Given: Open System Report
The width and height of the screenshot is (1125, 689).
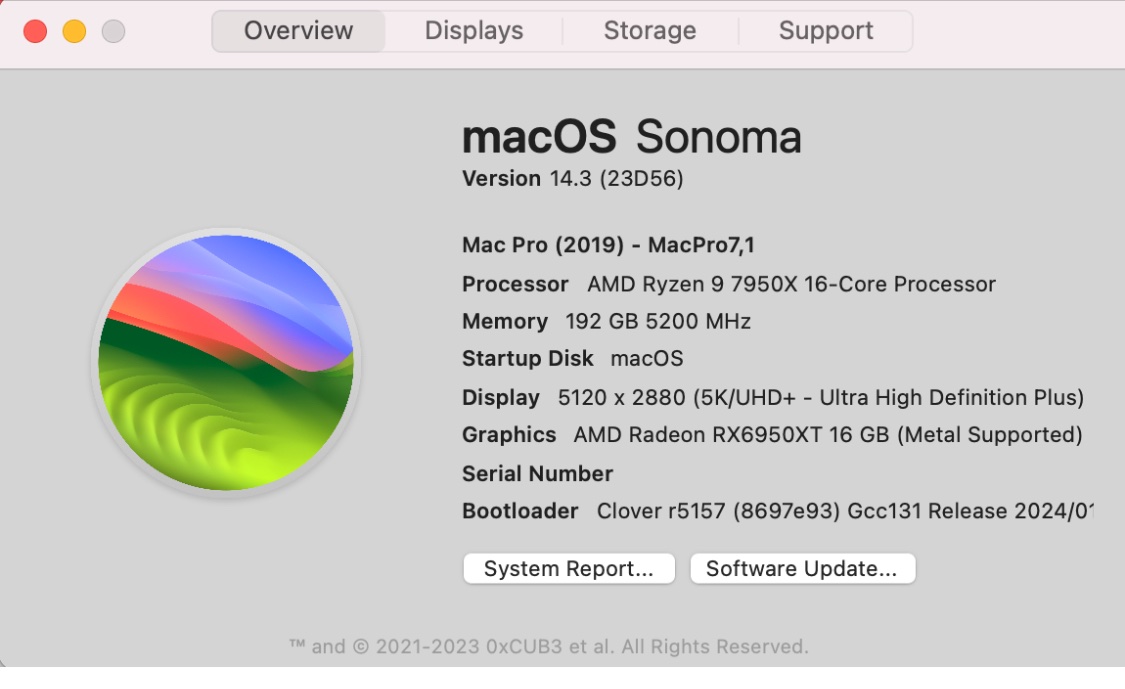Looking at the screenshot, I should (569, 569).
